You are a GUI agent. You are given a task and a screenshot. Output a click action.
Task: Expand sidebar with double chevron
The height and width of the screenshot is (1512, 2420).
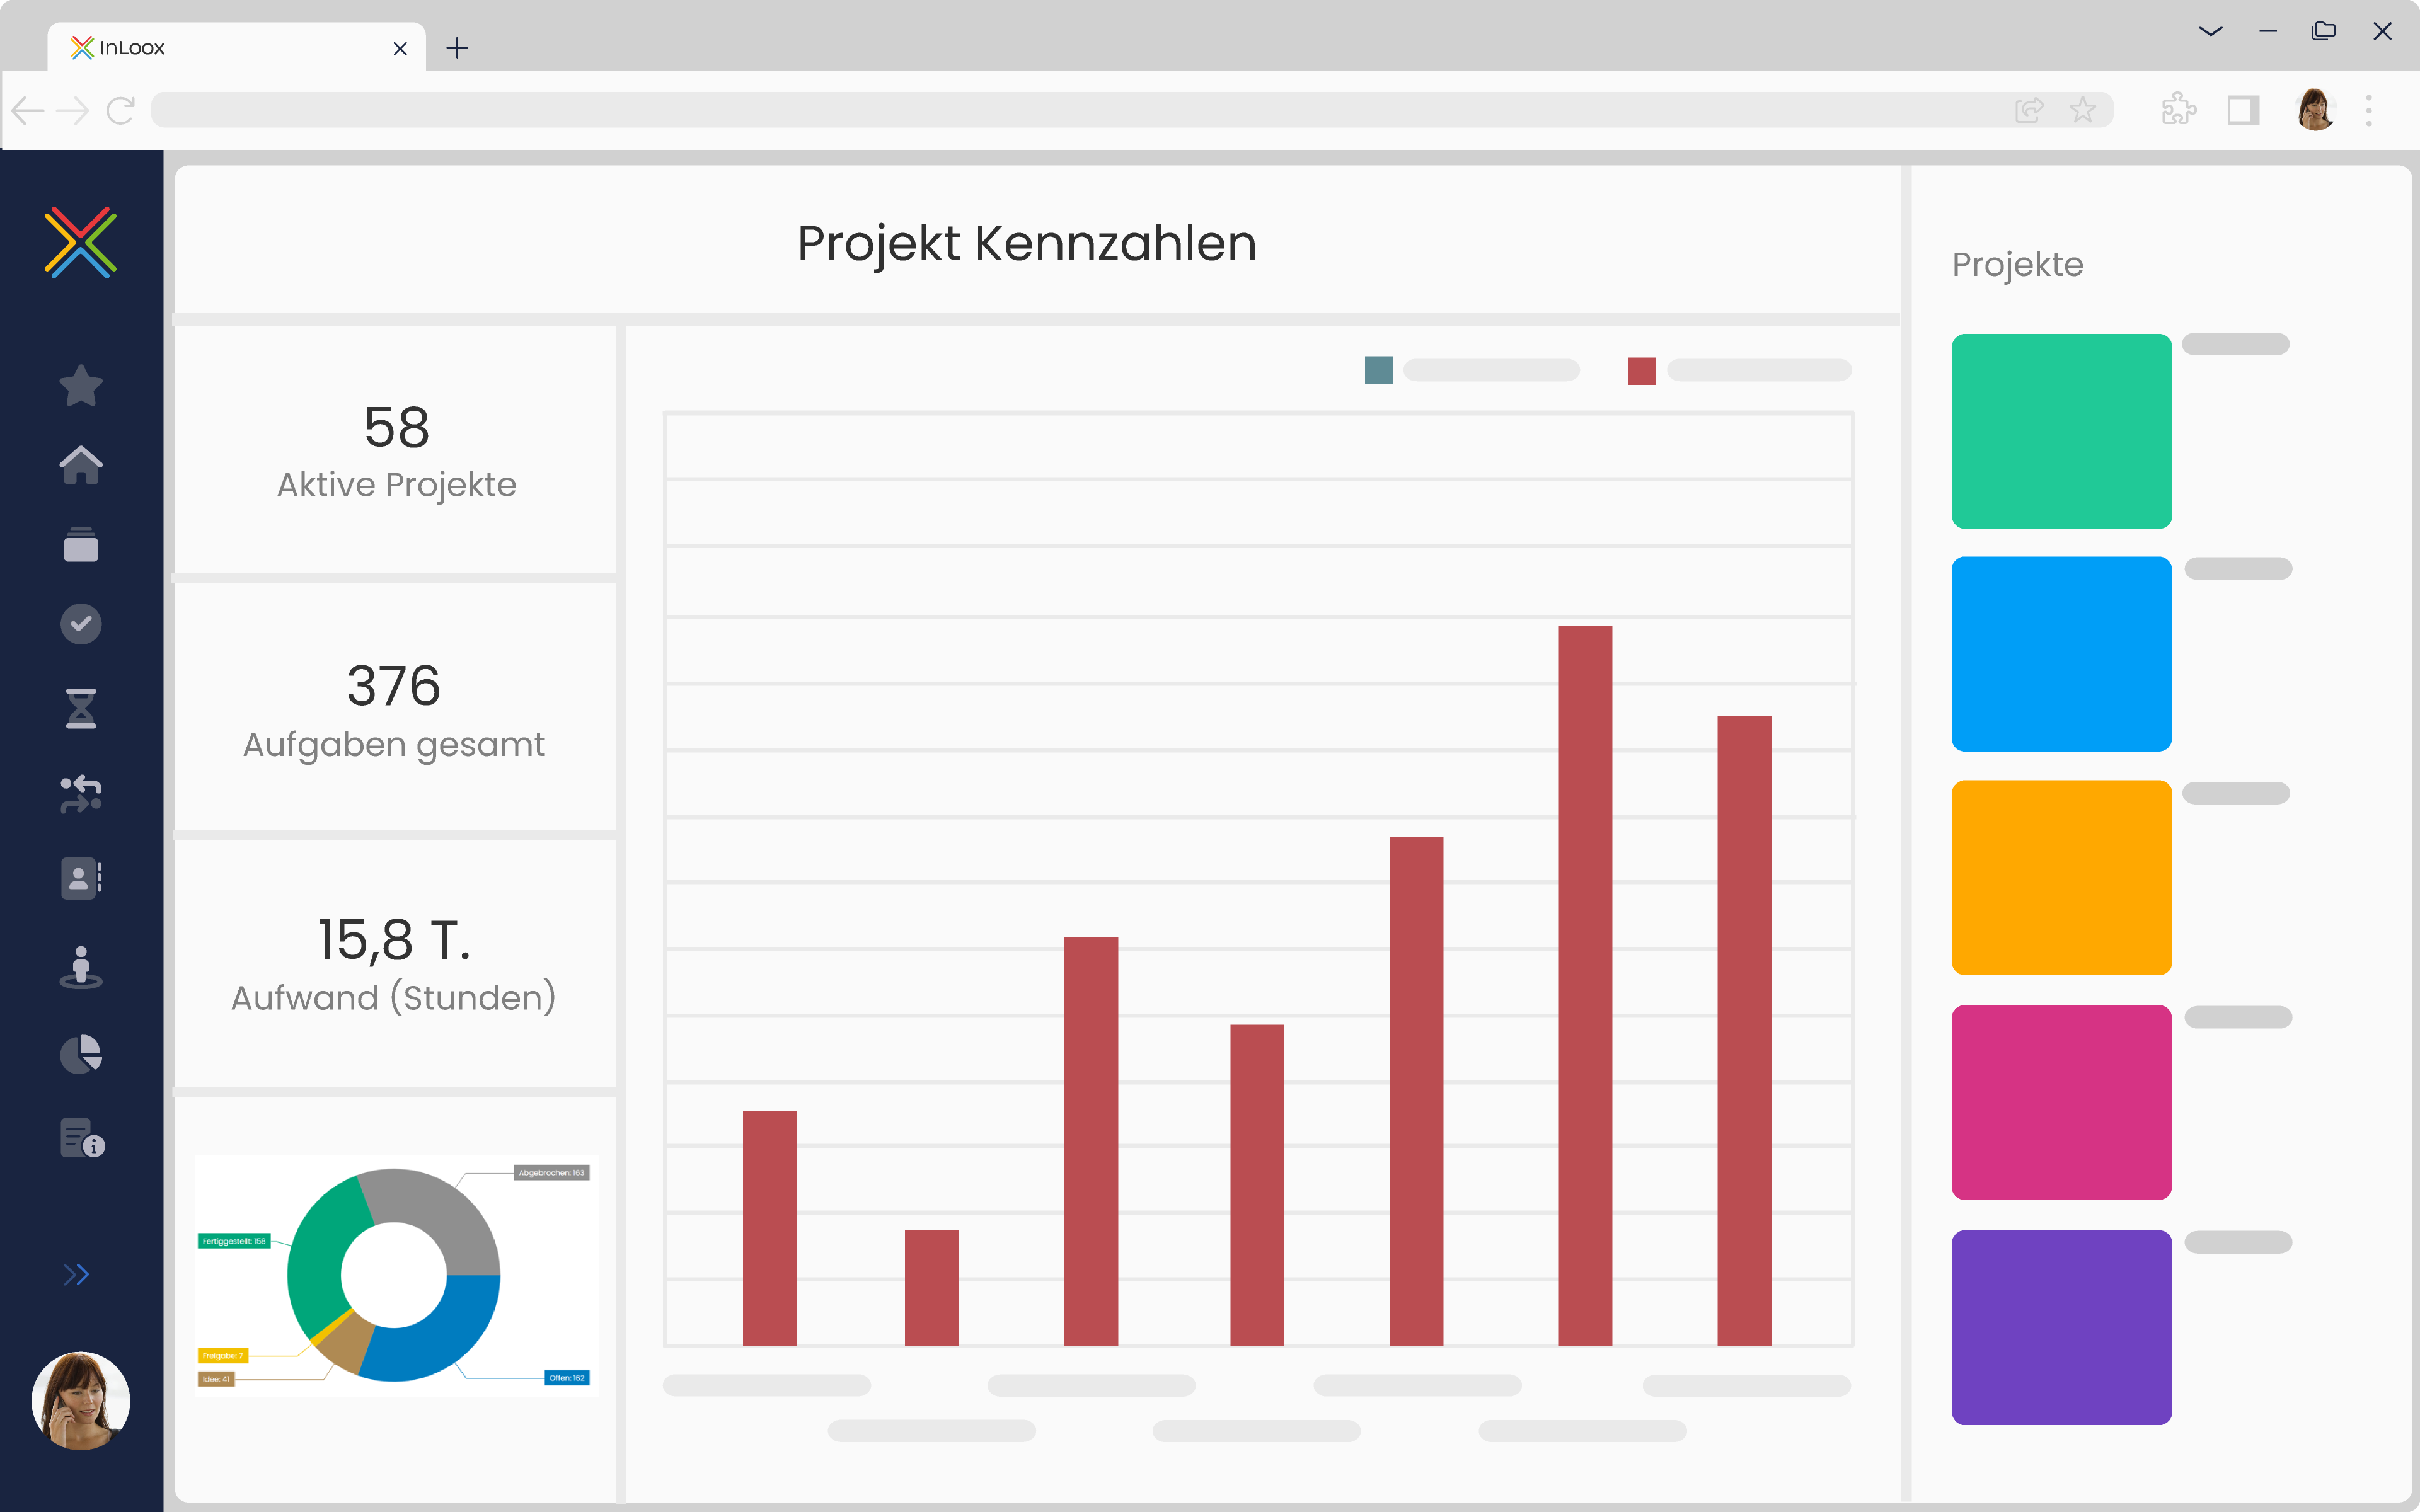click(x=76, y=1274)
